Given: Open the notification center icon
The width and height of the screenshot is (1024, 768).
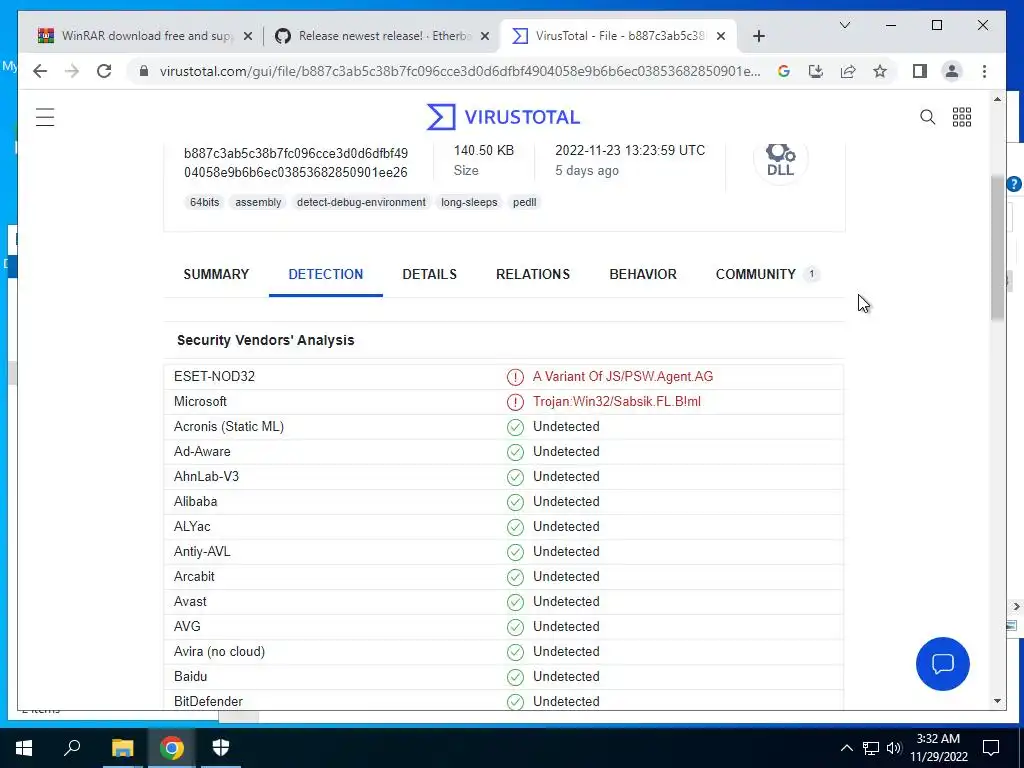Looking at the screenshot, I should pyautogui.click(x=991, y=748).
